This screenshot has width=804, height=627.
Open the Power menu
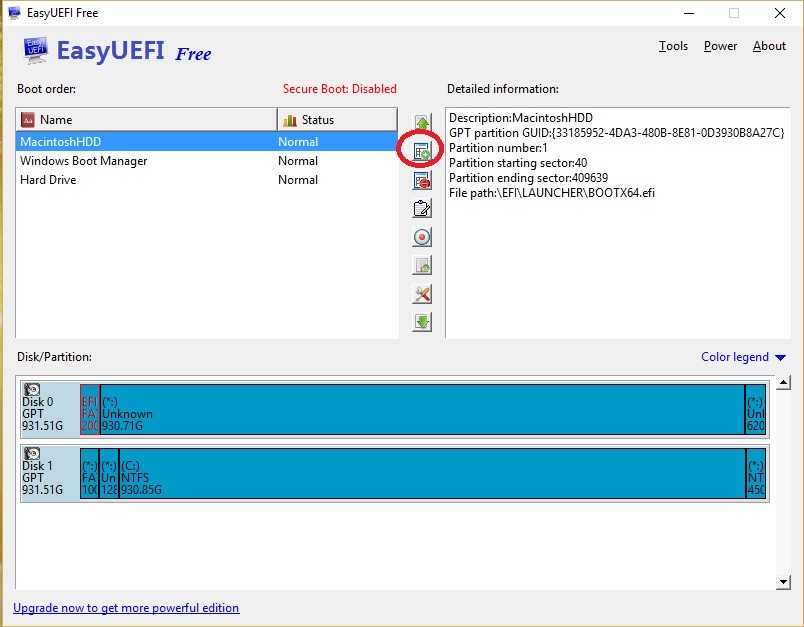pyautogui.click(x=720, y=46)
